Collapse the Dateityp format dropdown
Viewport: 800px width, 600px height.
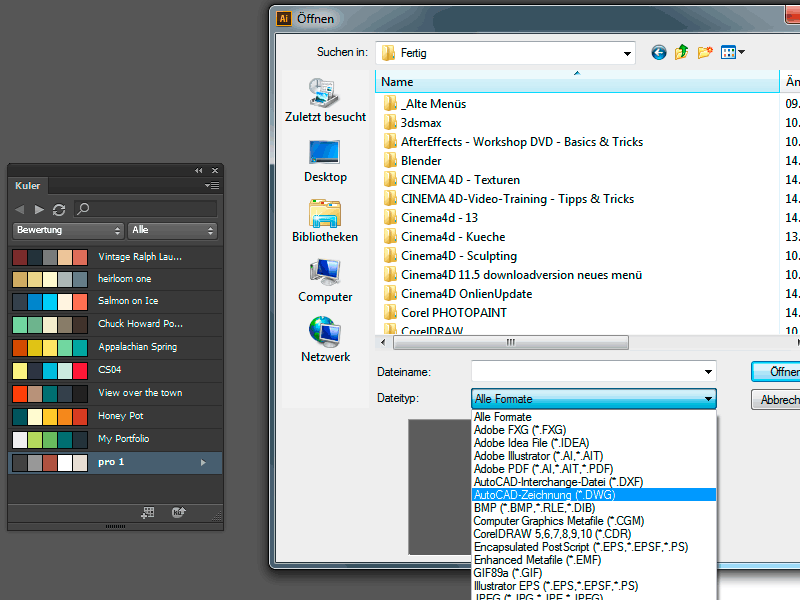click(708, 398)
